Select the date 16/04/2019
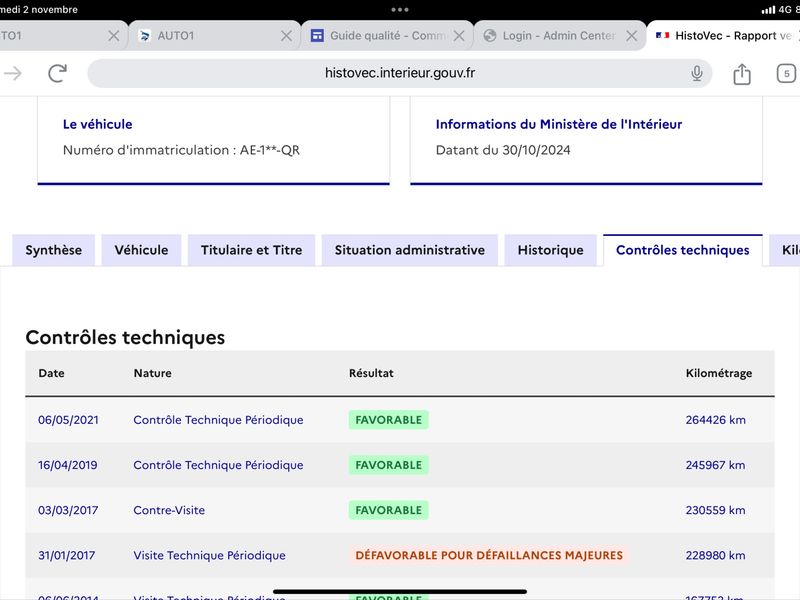Image resolution: width=800 pixels, height=600 pixels. pyautogui.click(x=68, y=465)
